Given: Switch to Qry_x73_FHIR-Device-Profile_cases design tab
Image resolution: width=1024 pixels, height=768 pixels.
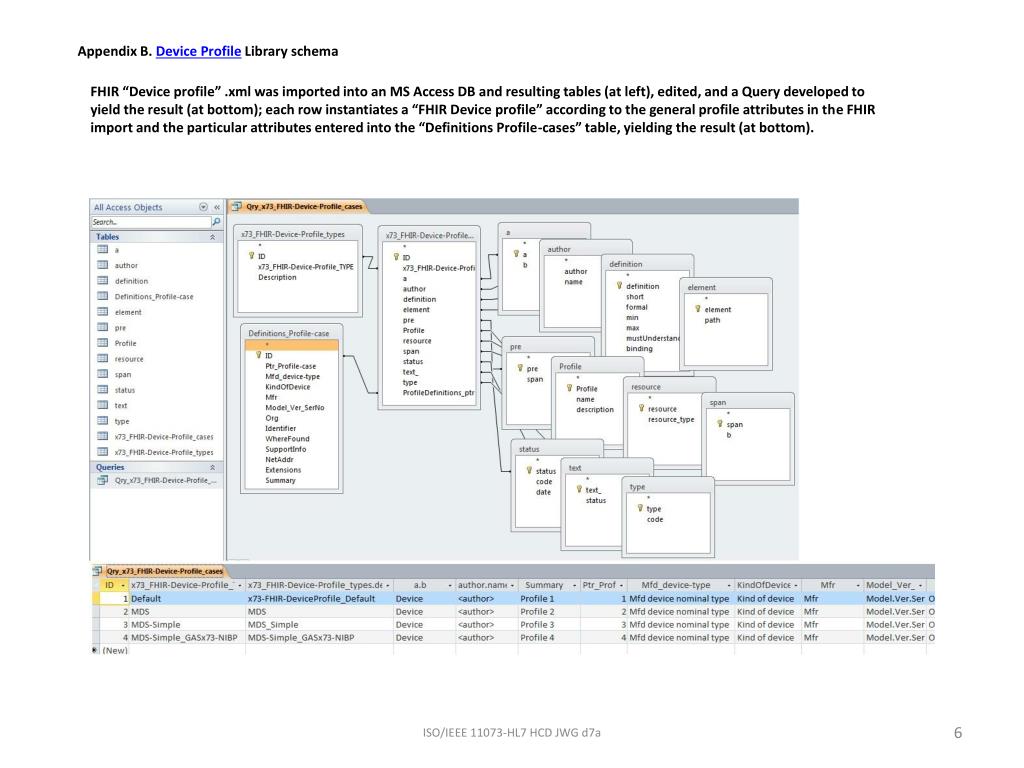Looking at the screenshot, I should (298, 206).
